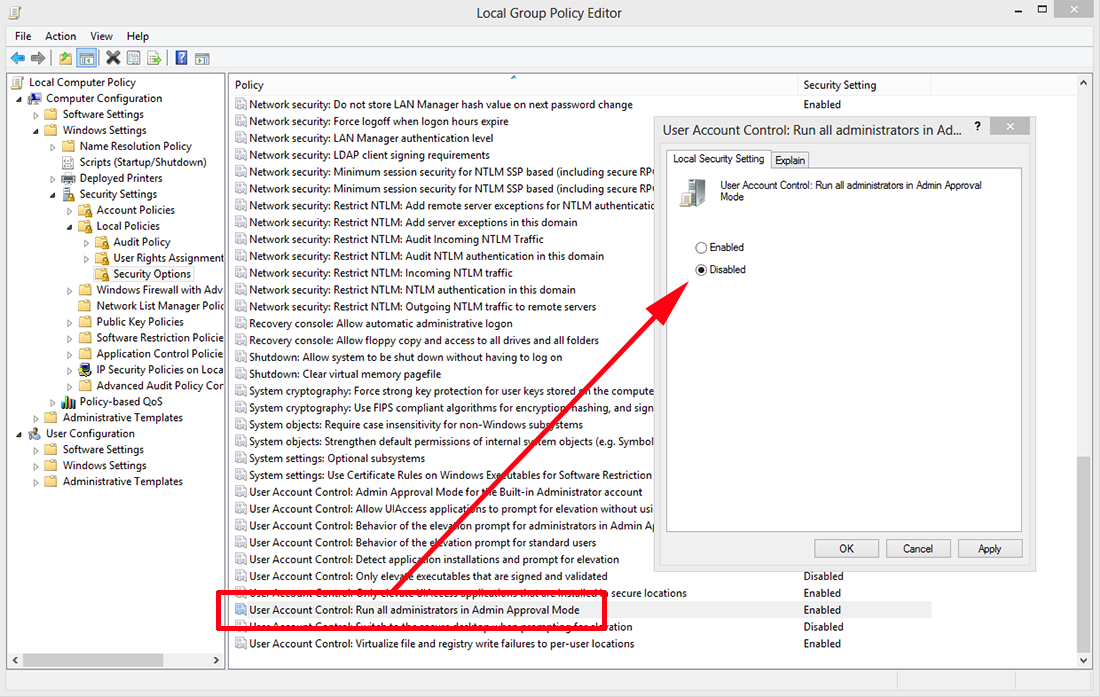Click the Scripts (Startup/Shutdown) icon
Image resolution: width=1100 pixels, height=697 pixels.
68,162
